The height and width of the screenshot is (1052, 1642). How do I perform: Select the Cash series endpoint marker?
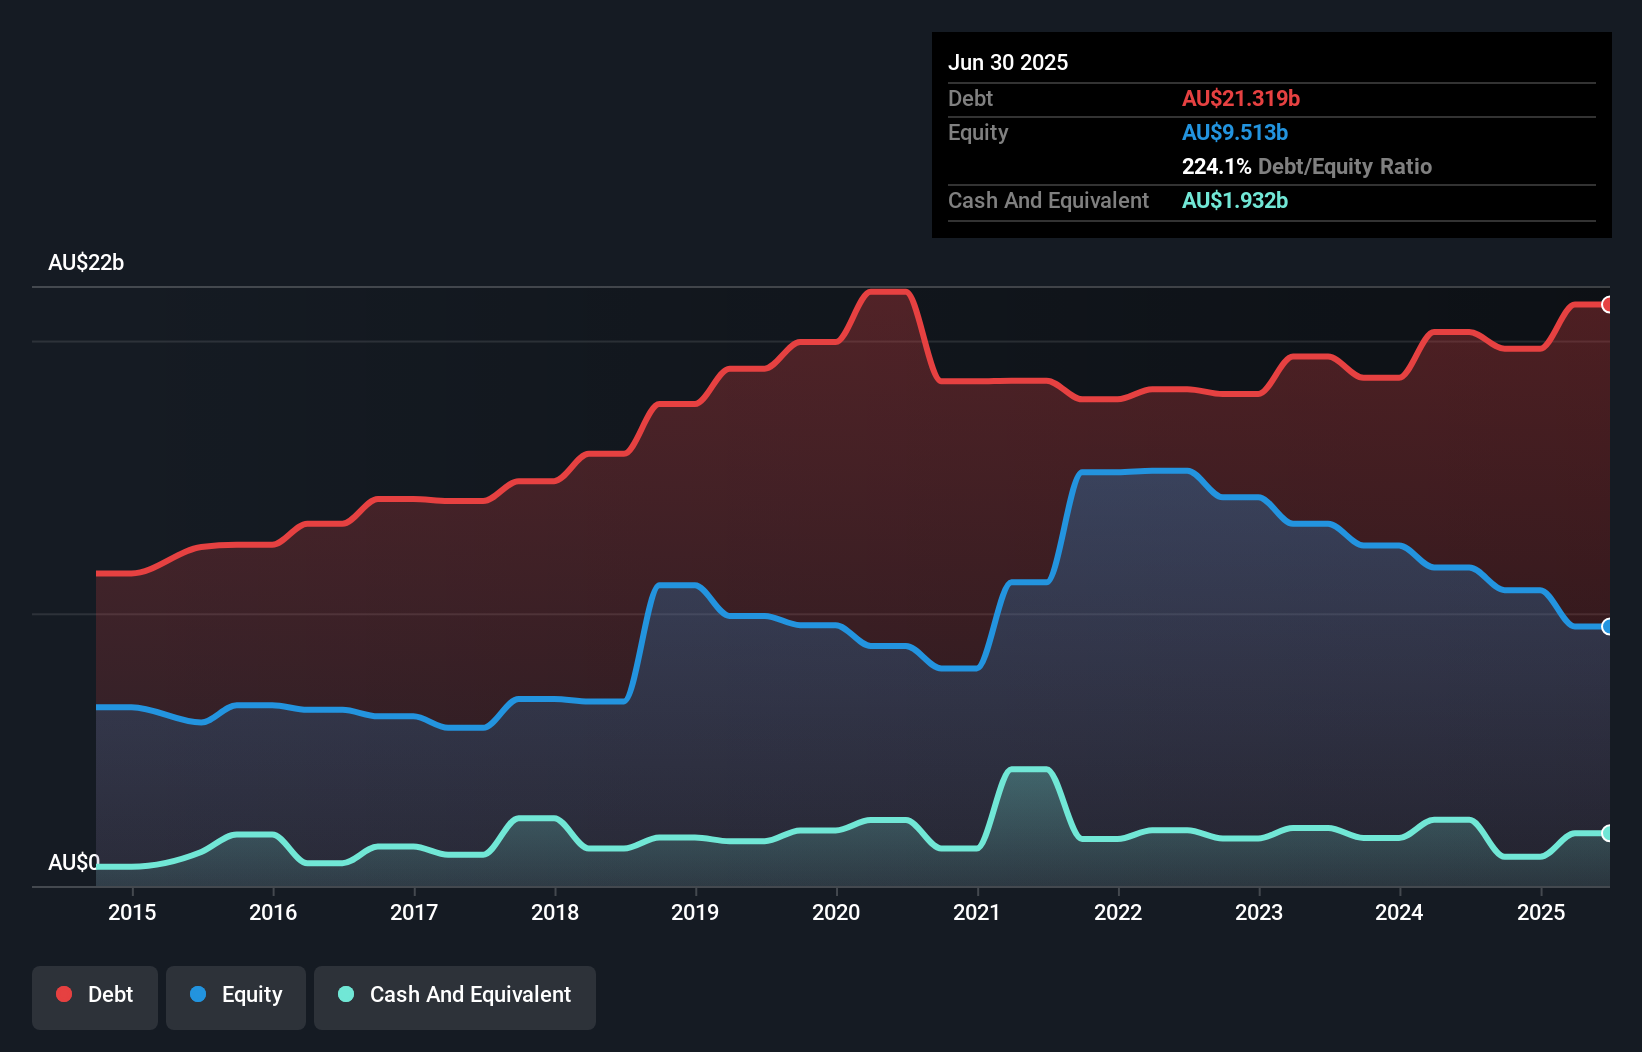coord(1608,832)
